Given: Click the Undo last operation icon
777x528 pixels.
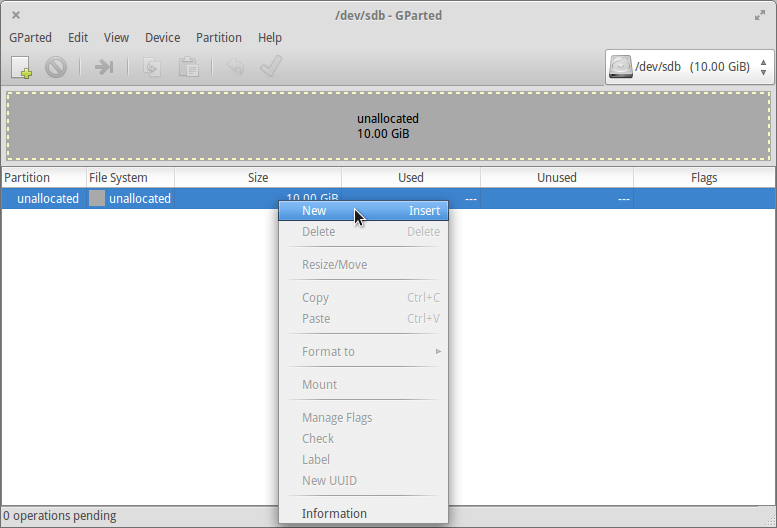Looking at the screenshot, I should click(x=235, y=67).
